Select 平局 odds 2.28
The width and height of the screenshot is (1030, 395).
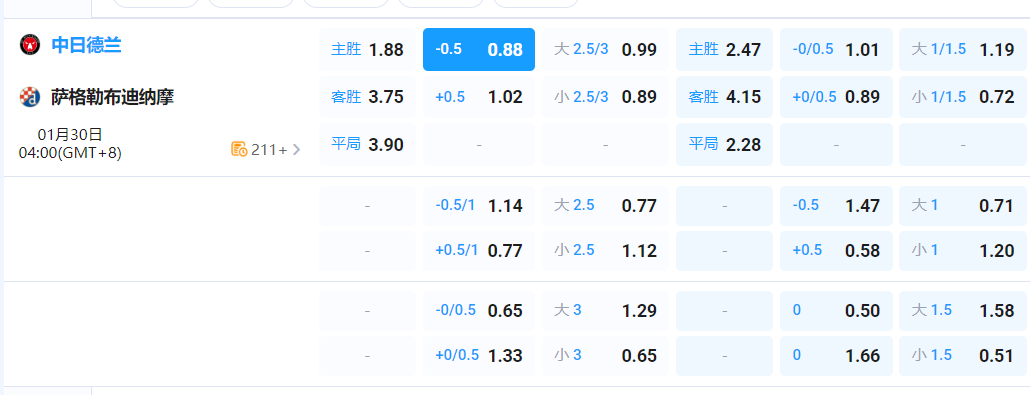click(725, 145)
